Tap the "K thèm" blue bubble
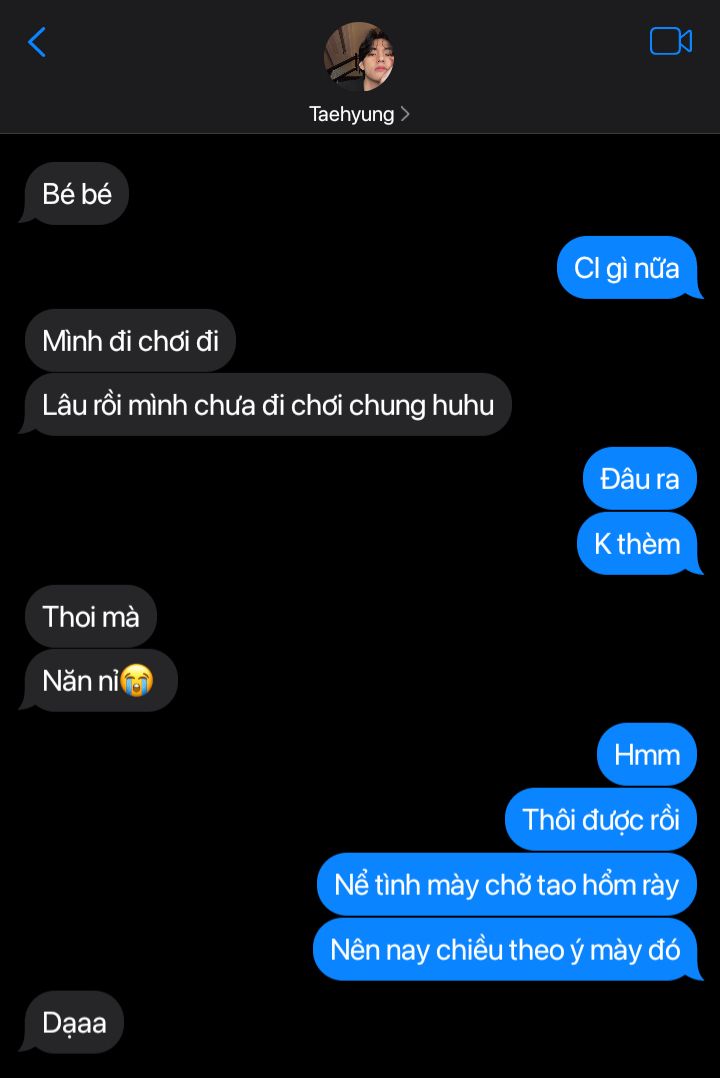 [x=637, y=543]
